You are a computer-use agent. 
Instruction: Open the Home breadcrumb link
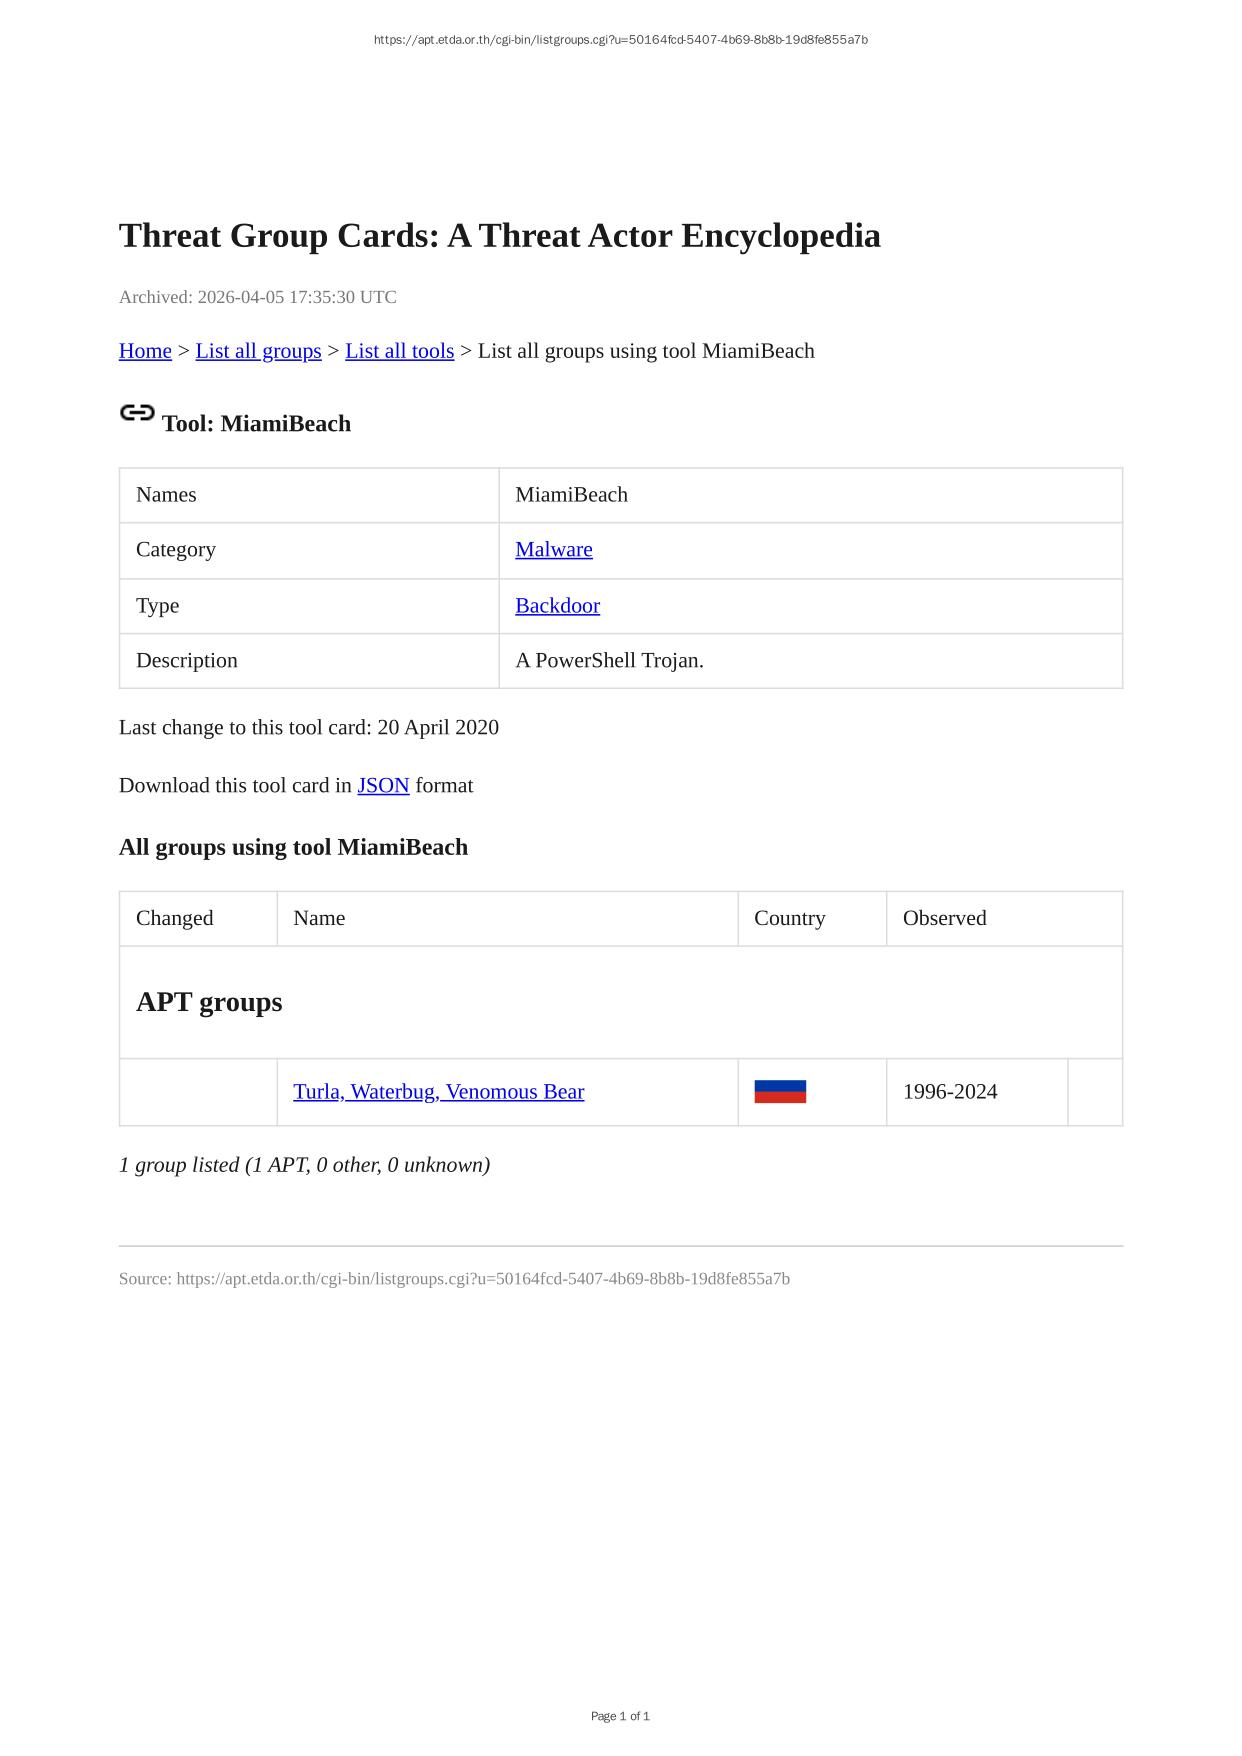click(145, 351)
